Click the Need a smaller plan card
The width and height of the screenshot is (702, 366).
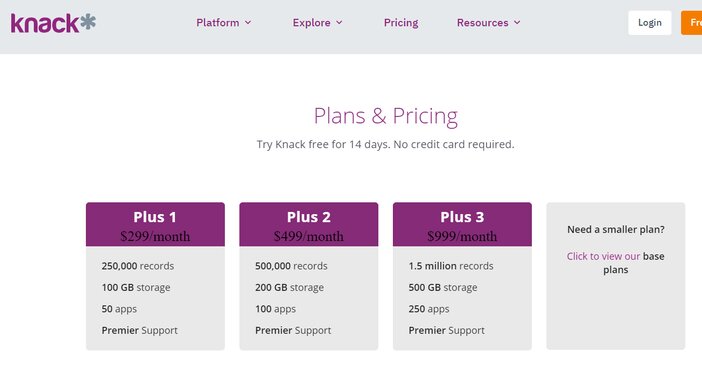616,276
